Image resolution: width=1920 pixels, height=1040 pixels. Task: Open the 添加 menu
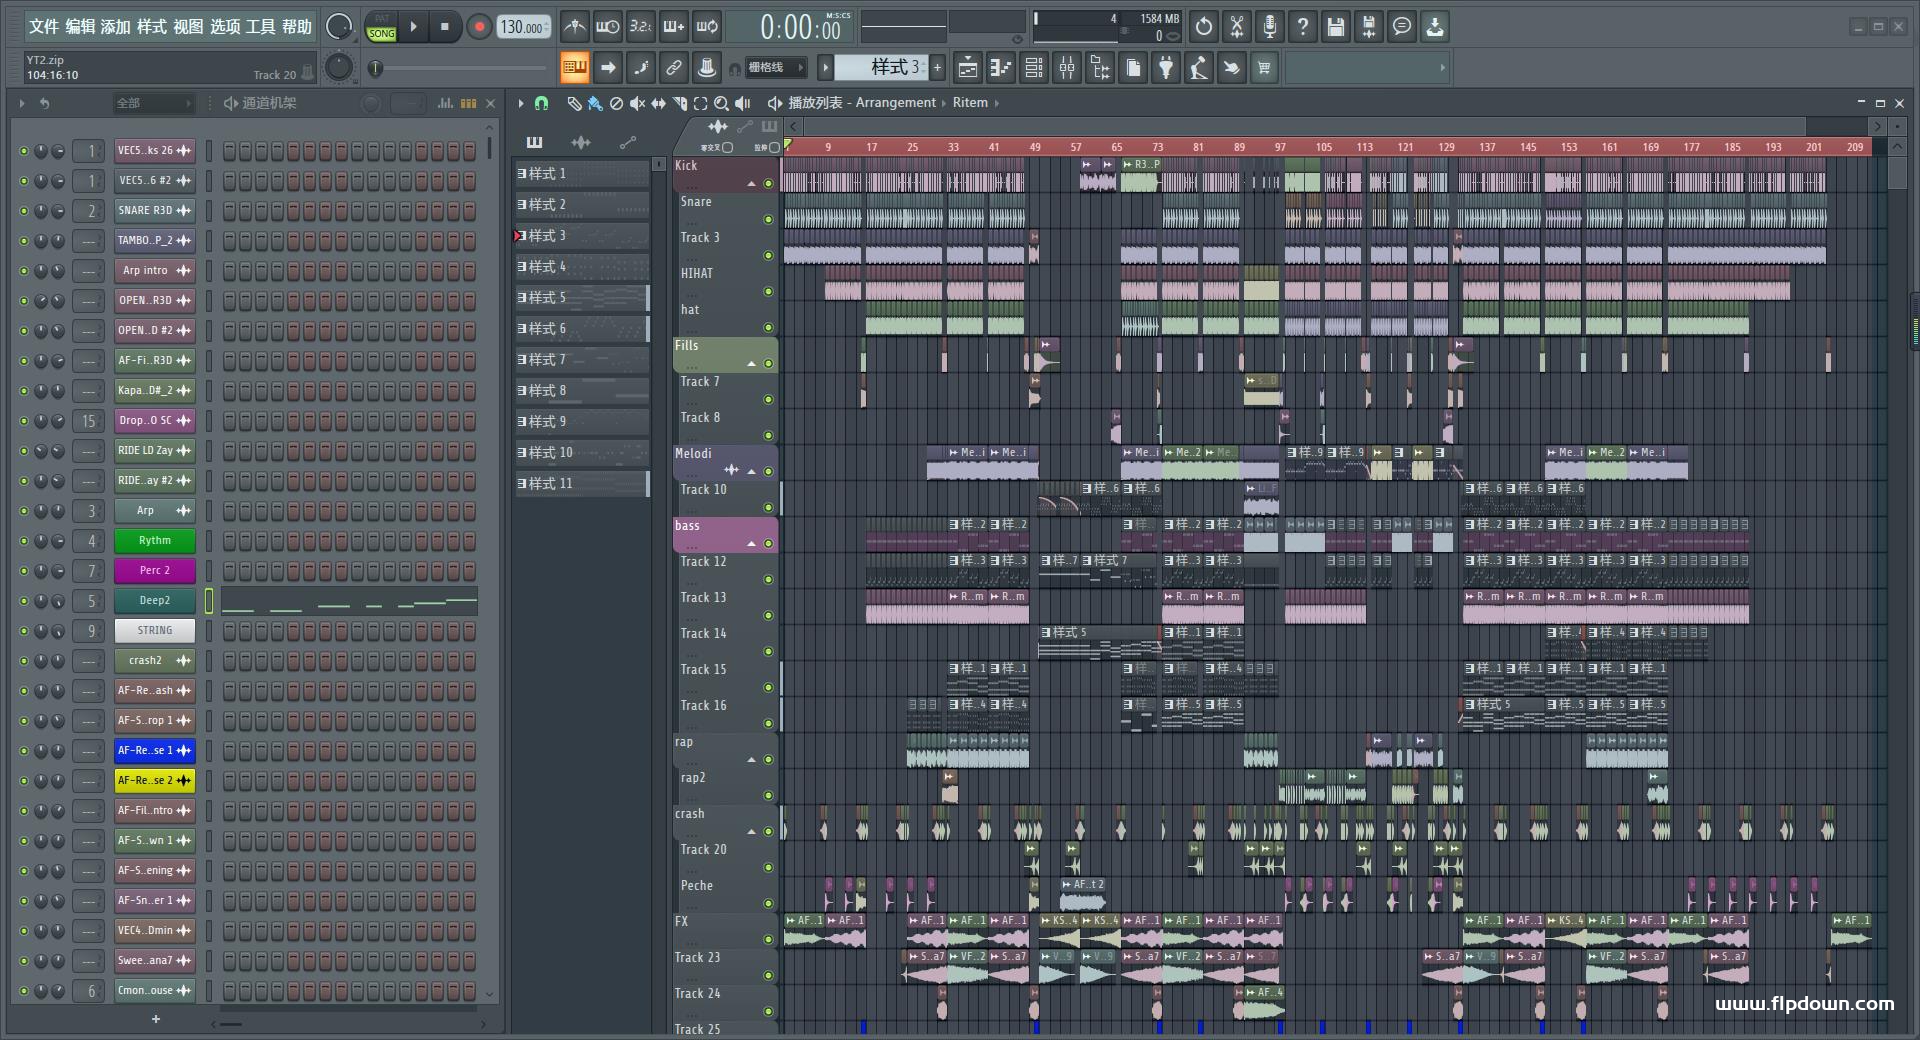pyautogui.click(x=116, y=27)
